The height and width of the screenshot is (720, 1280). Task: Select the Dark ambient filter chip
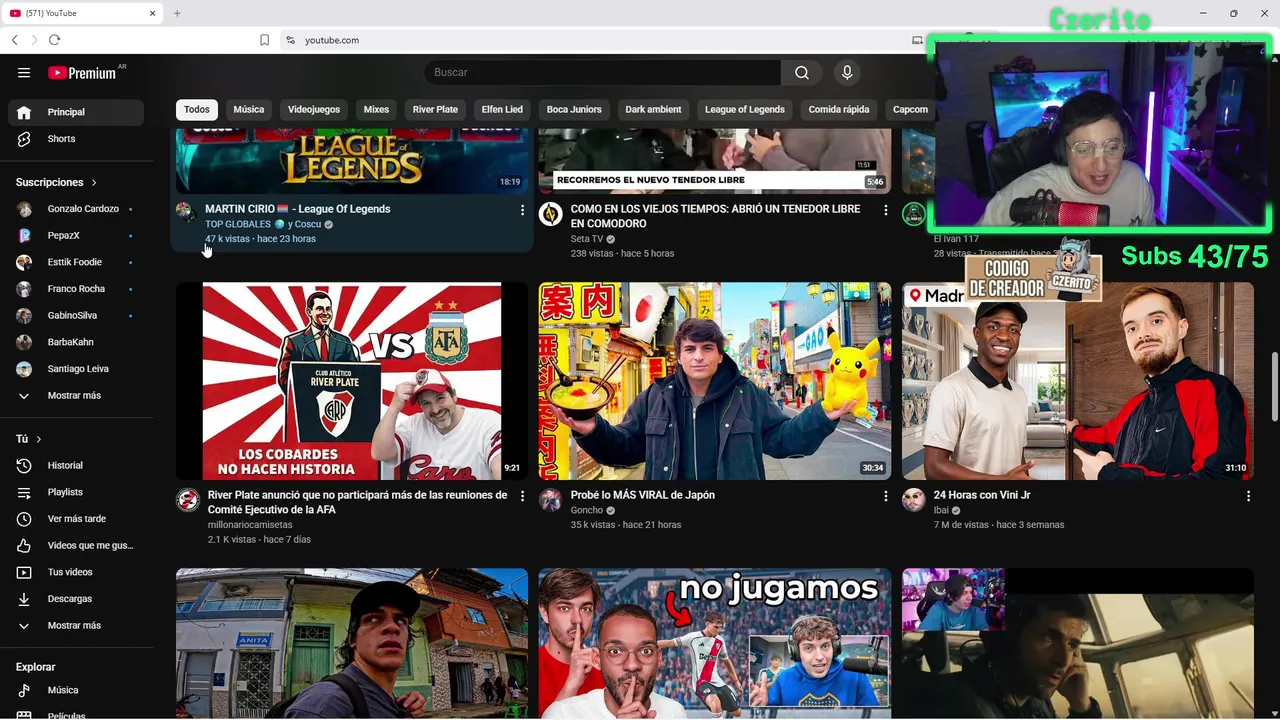point(653,110)
